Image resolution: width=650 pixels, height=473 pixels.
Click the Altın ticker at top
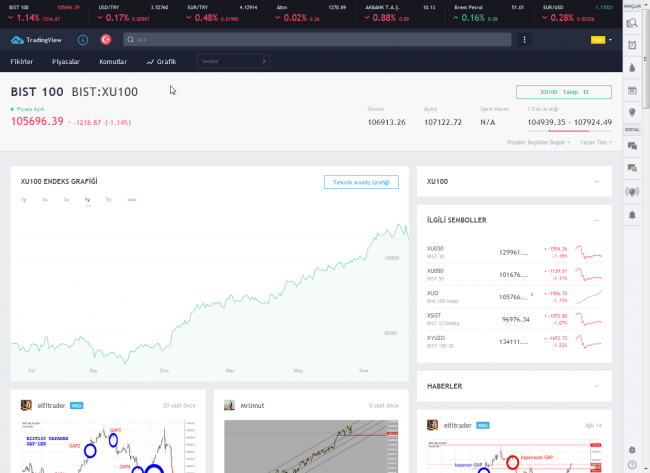(x=311, y=13)
